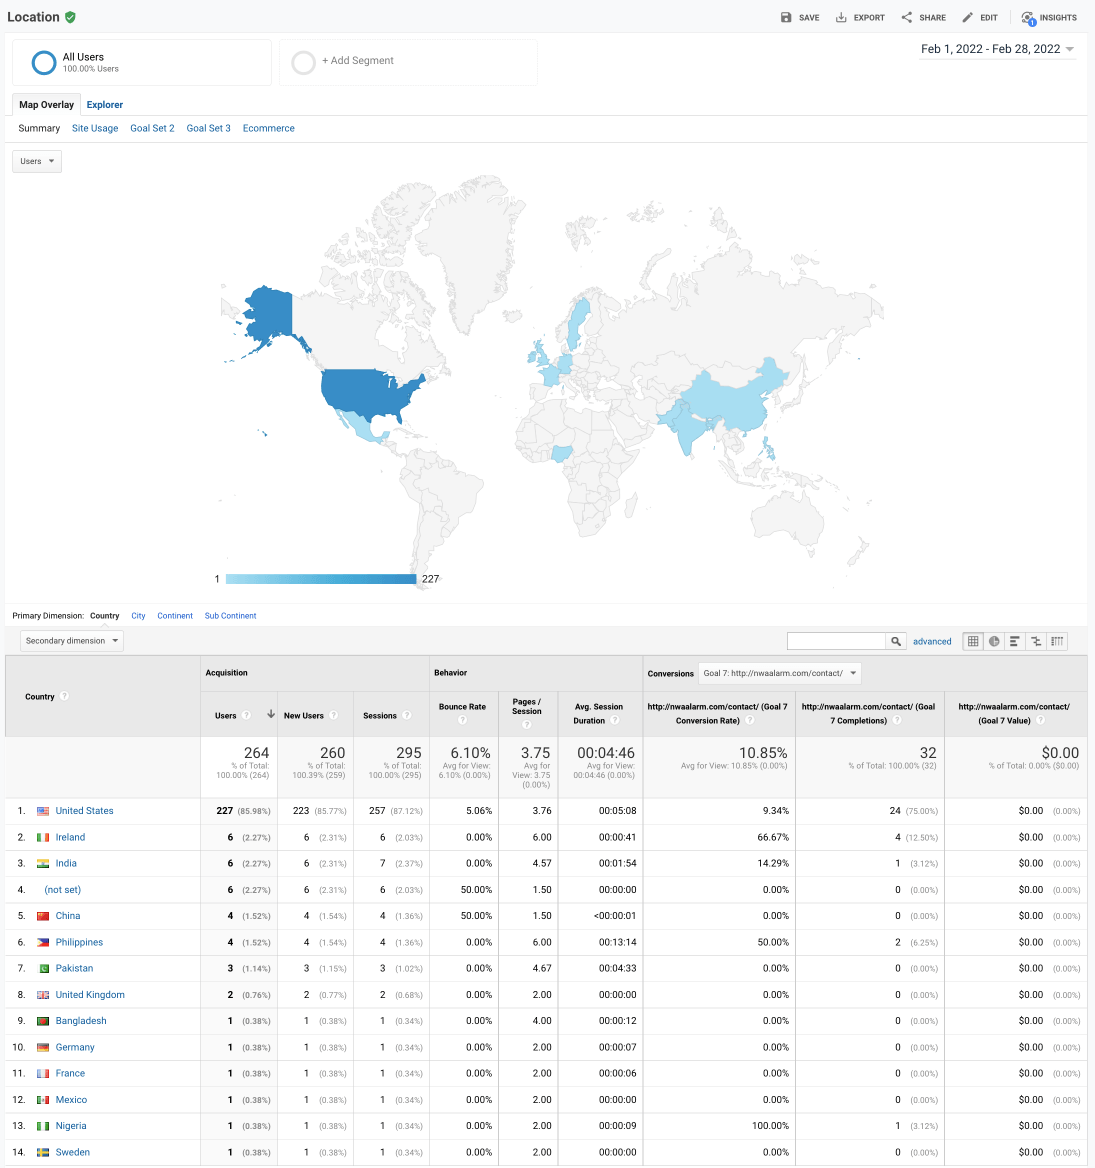1095x1168 pixels.
Task: Switch to Pivot table view icon
Action: tap(1056, 641)
